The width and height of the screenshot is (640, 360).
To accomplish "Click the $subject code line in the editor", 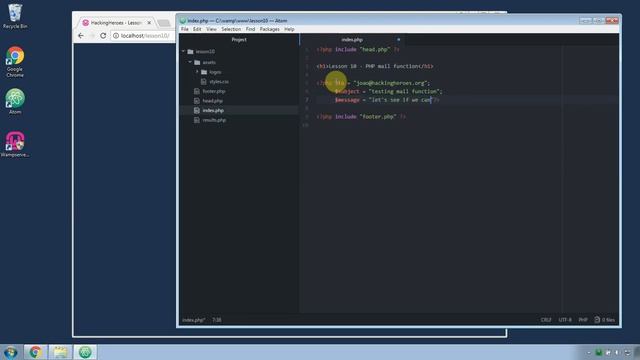I will (x=388, y=91).
